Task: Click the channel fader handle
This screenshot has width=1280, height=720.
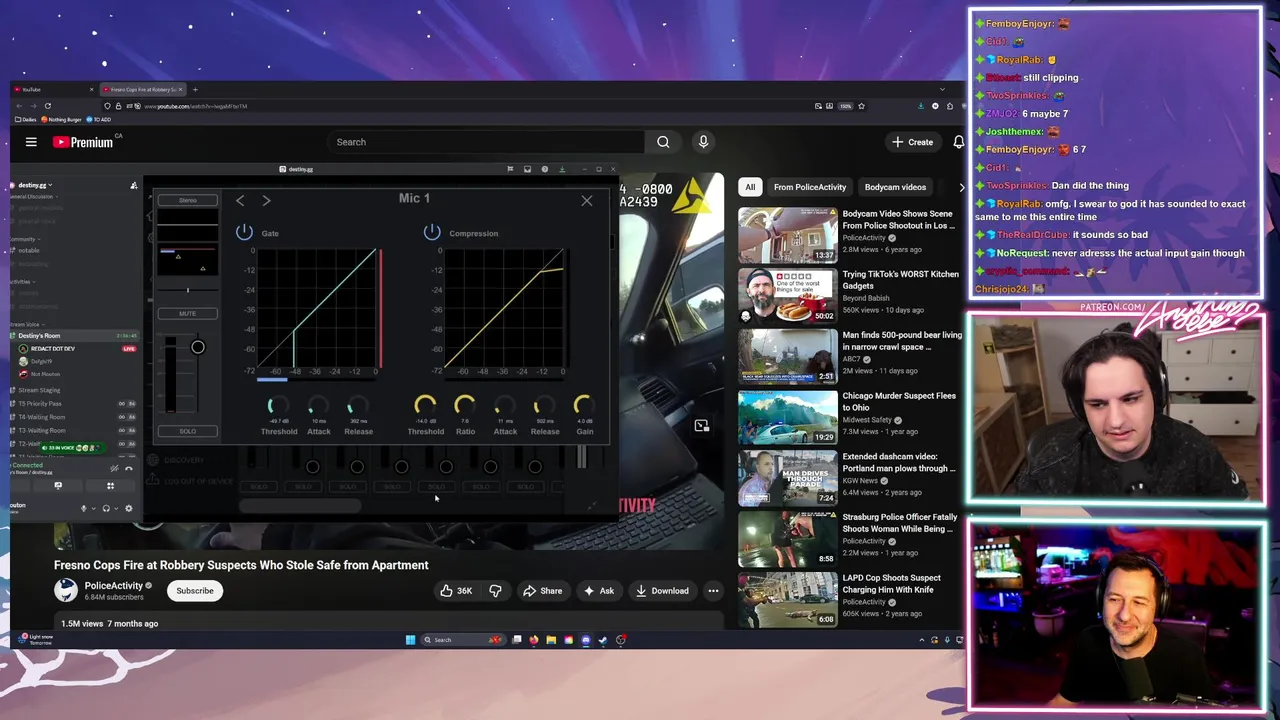Action: pos(198,347)
